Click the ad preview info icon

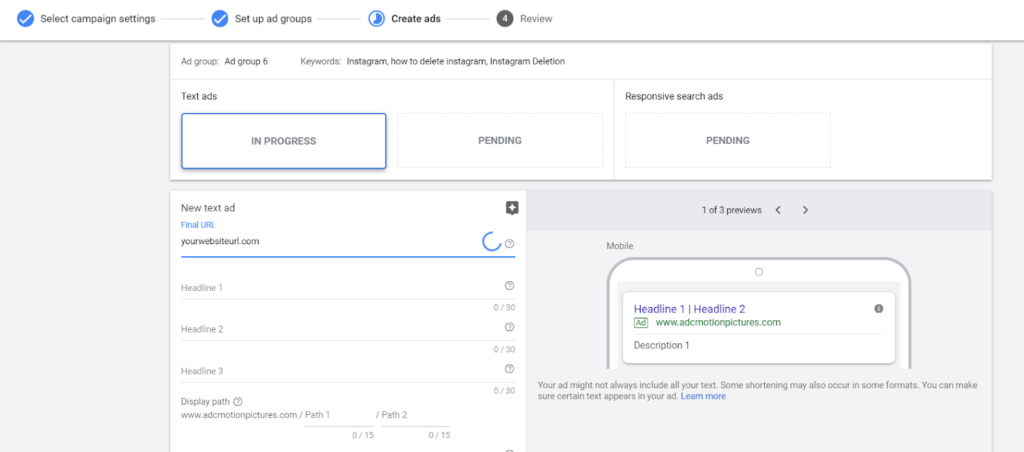pos(879,309)
